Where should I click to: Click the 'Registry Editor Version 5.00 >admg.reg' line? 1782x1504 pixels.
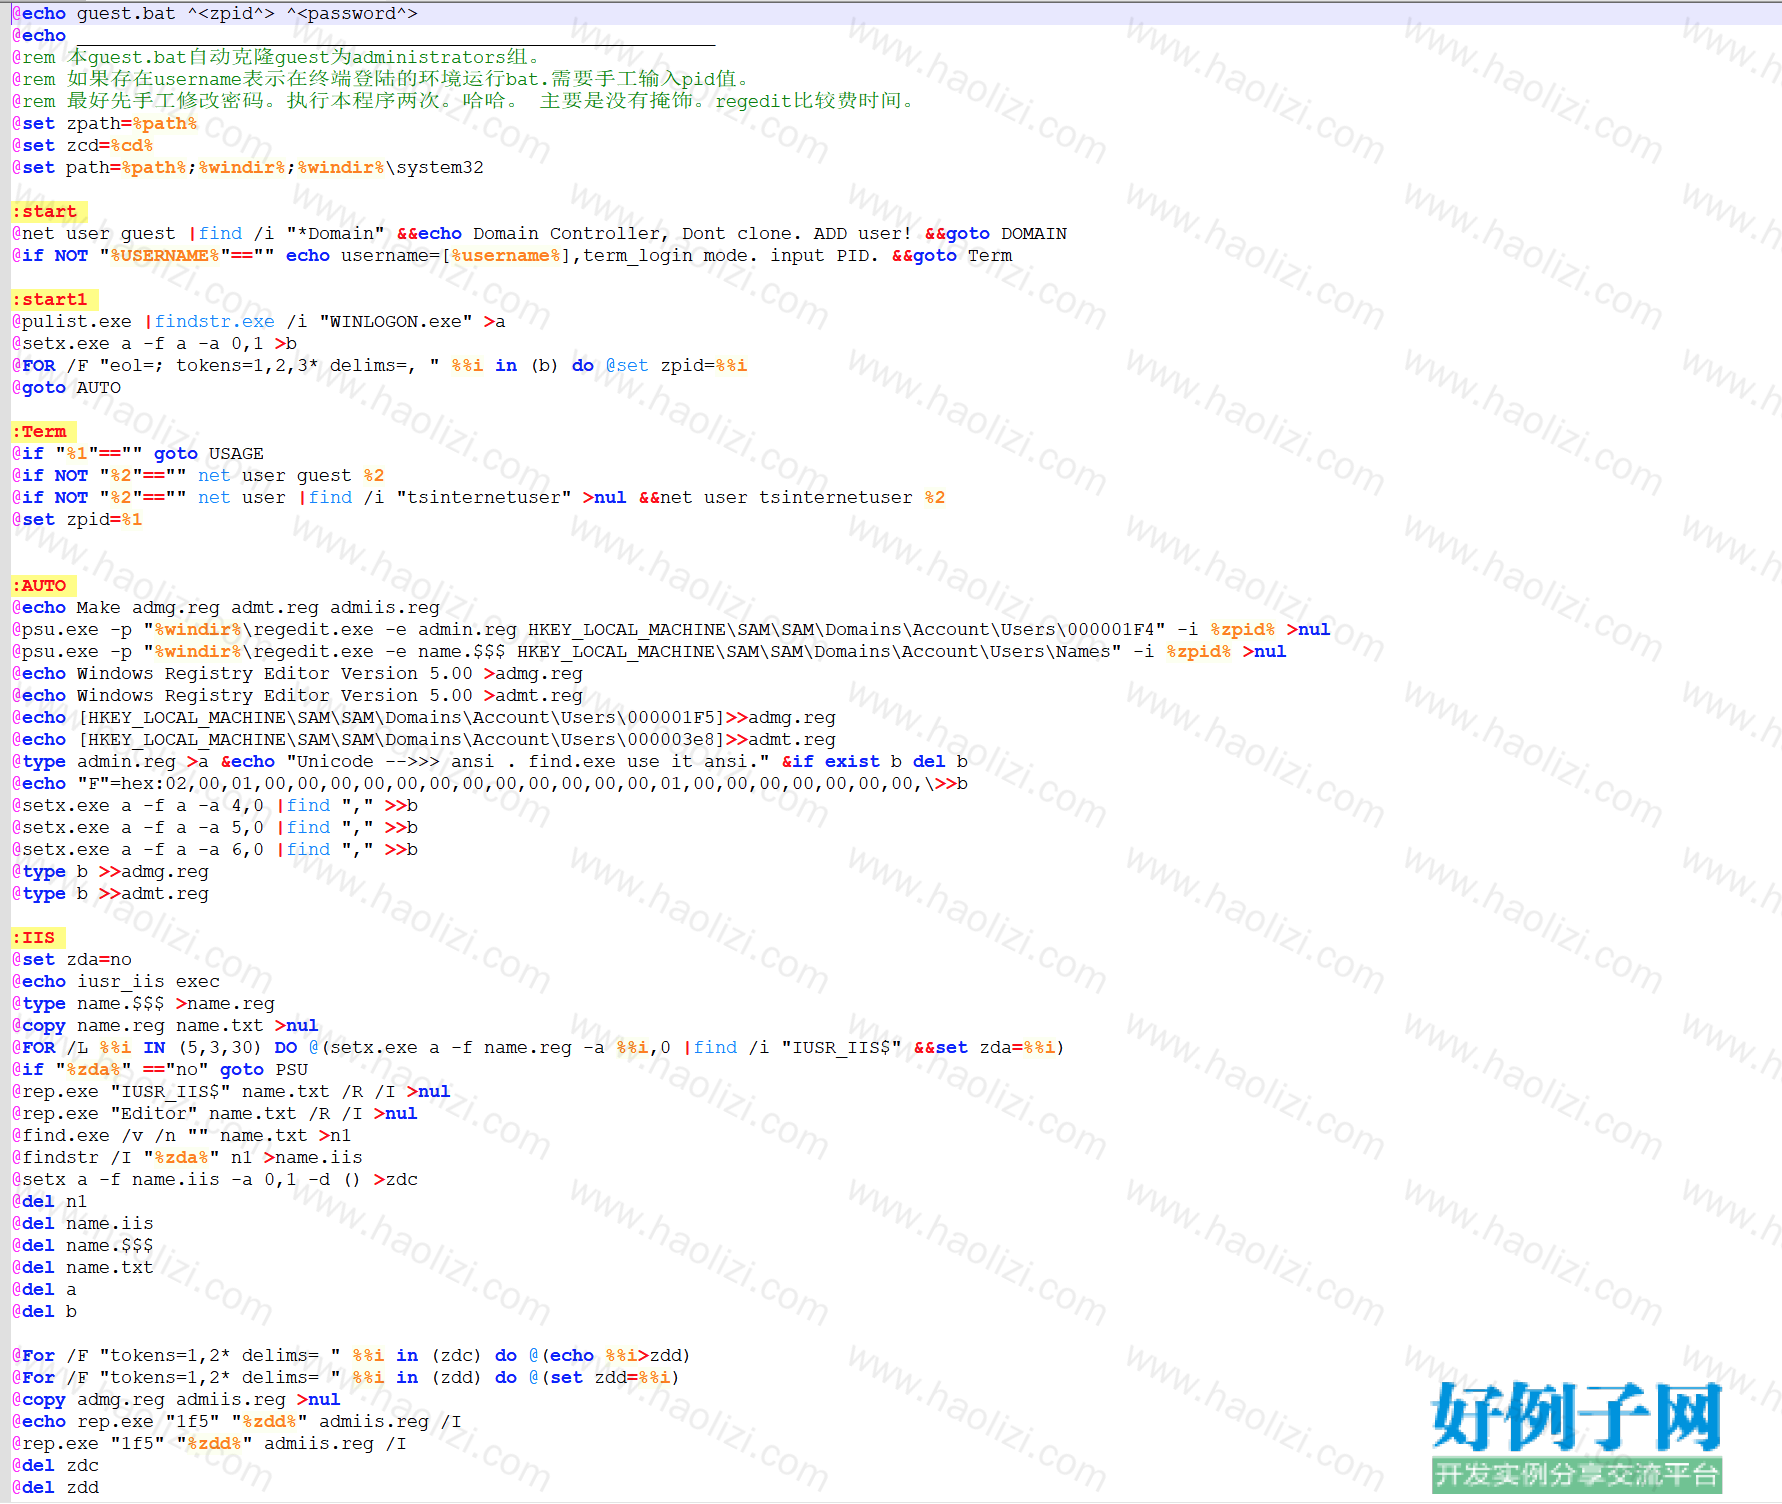297,673
